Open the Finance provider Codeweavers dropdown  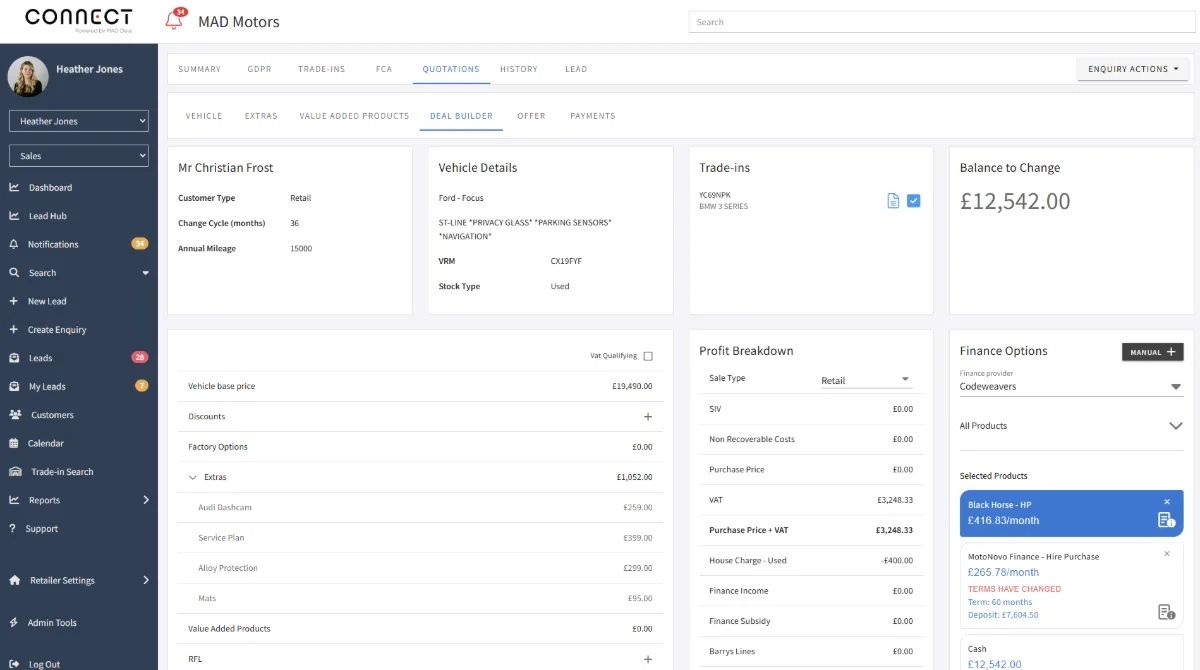click(x=1071, y=385)
